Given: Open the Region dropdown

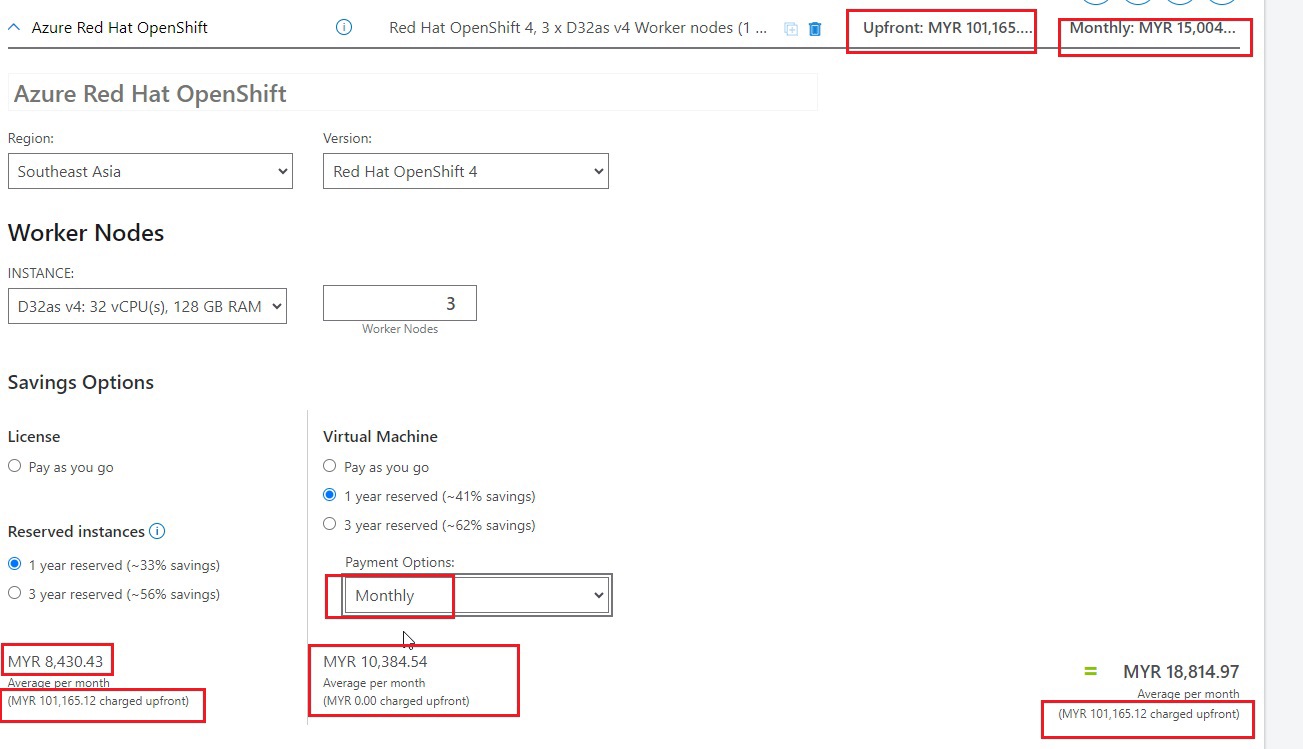Looking at the screenshot, I should [150, 171].
